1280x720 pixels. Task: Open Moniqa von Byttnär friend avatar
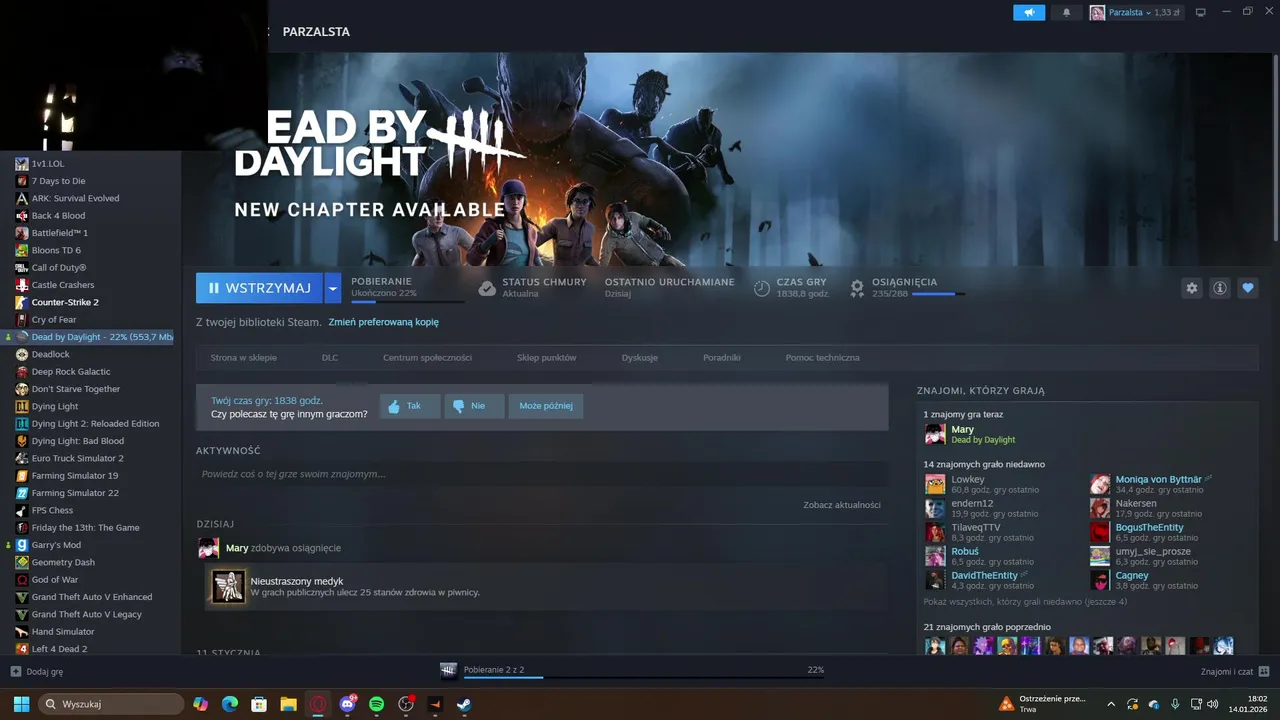[1100, 484]
